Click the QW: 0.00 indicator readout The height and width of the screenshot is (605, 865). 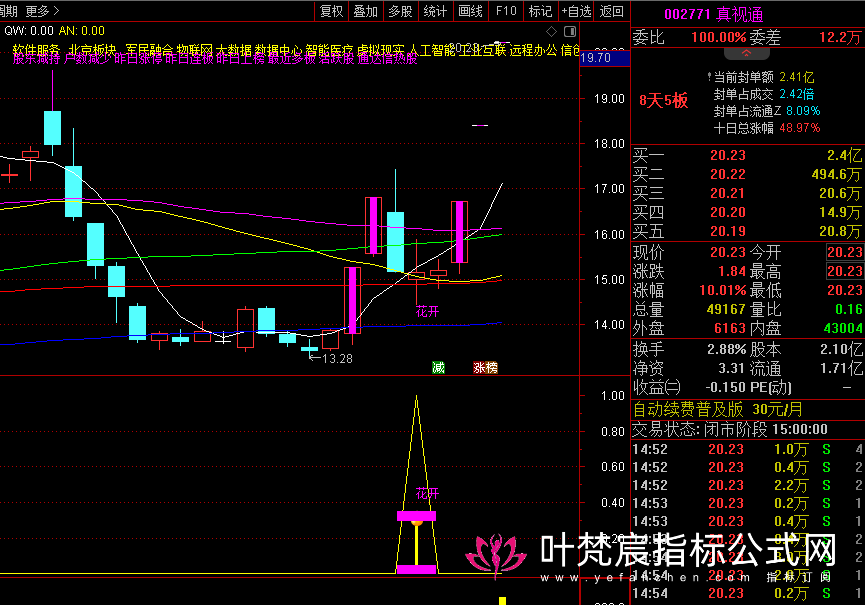29,31
